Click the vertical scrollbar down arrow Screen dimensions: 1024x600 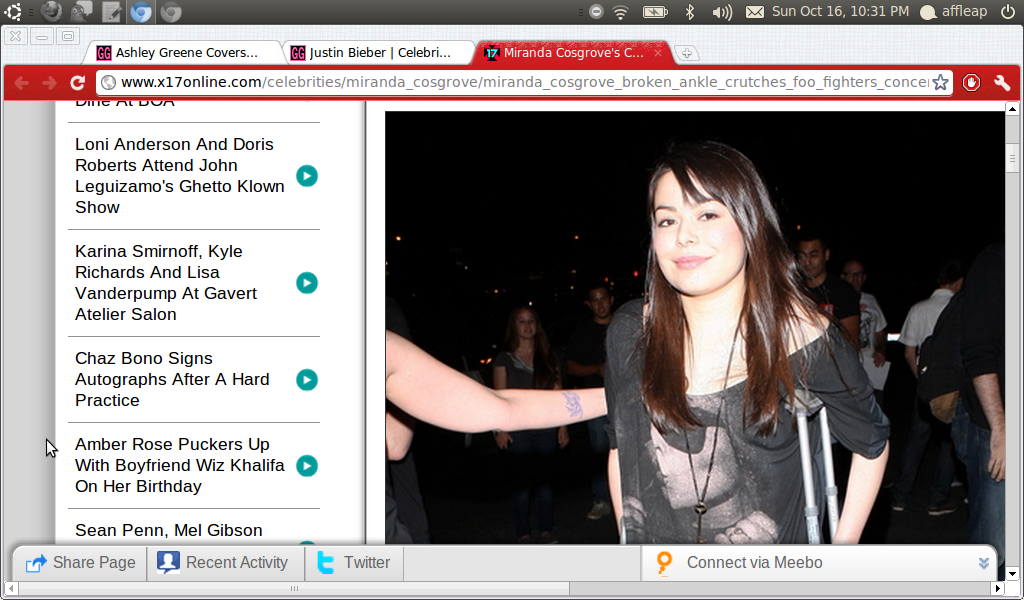pos(1012,574)
